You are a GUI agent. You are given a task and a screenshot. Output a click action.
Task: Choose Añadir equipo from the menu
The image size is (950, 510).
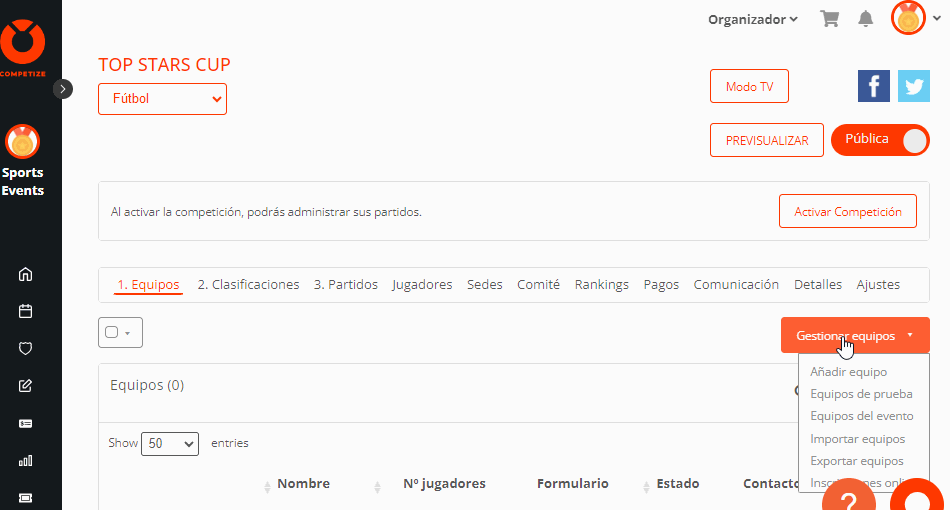point(848,372)
